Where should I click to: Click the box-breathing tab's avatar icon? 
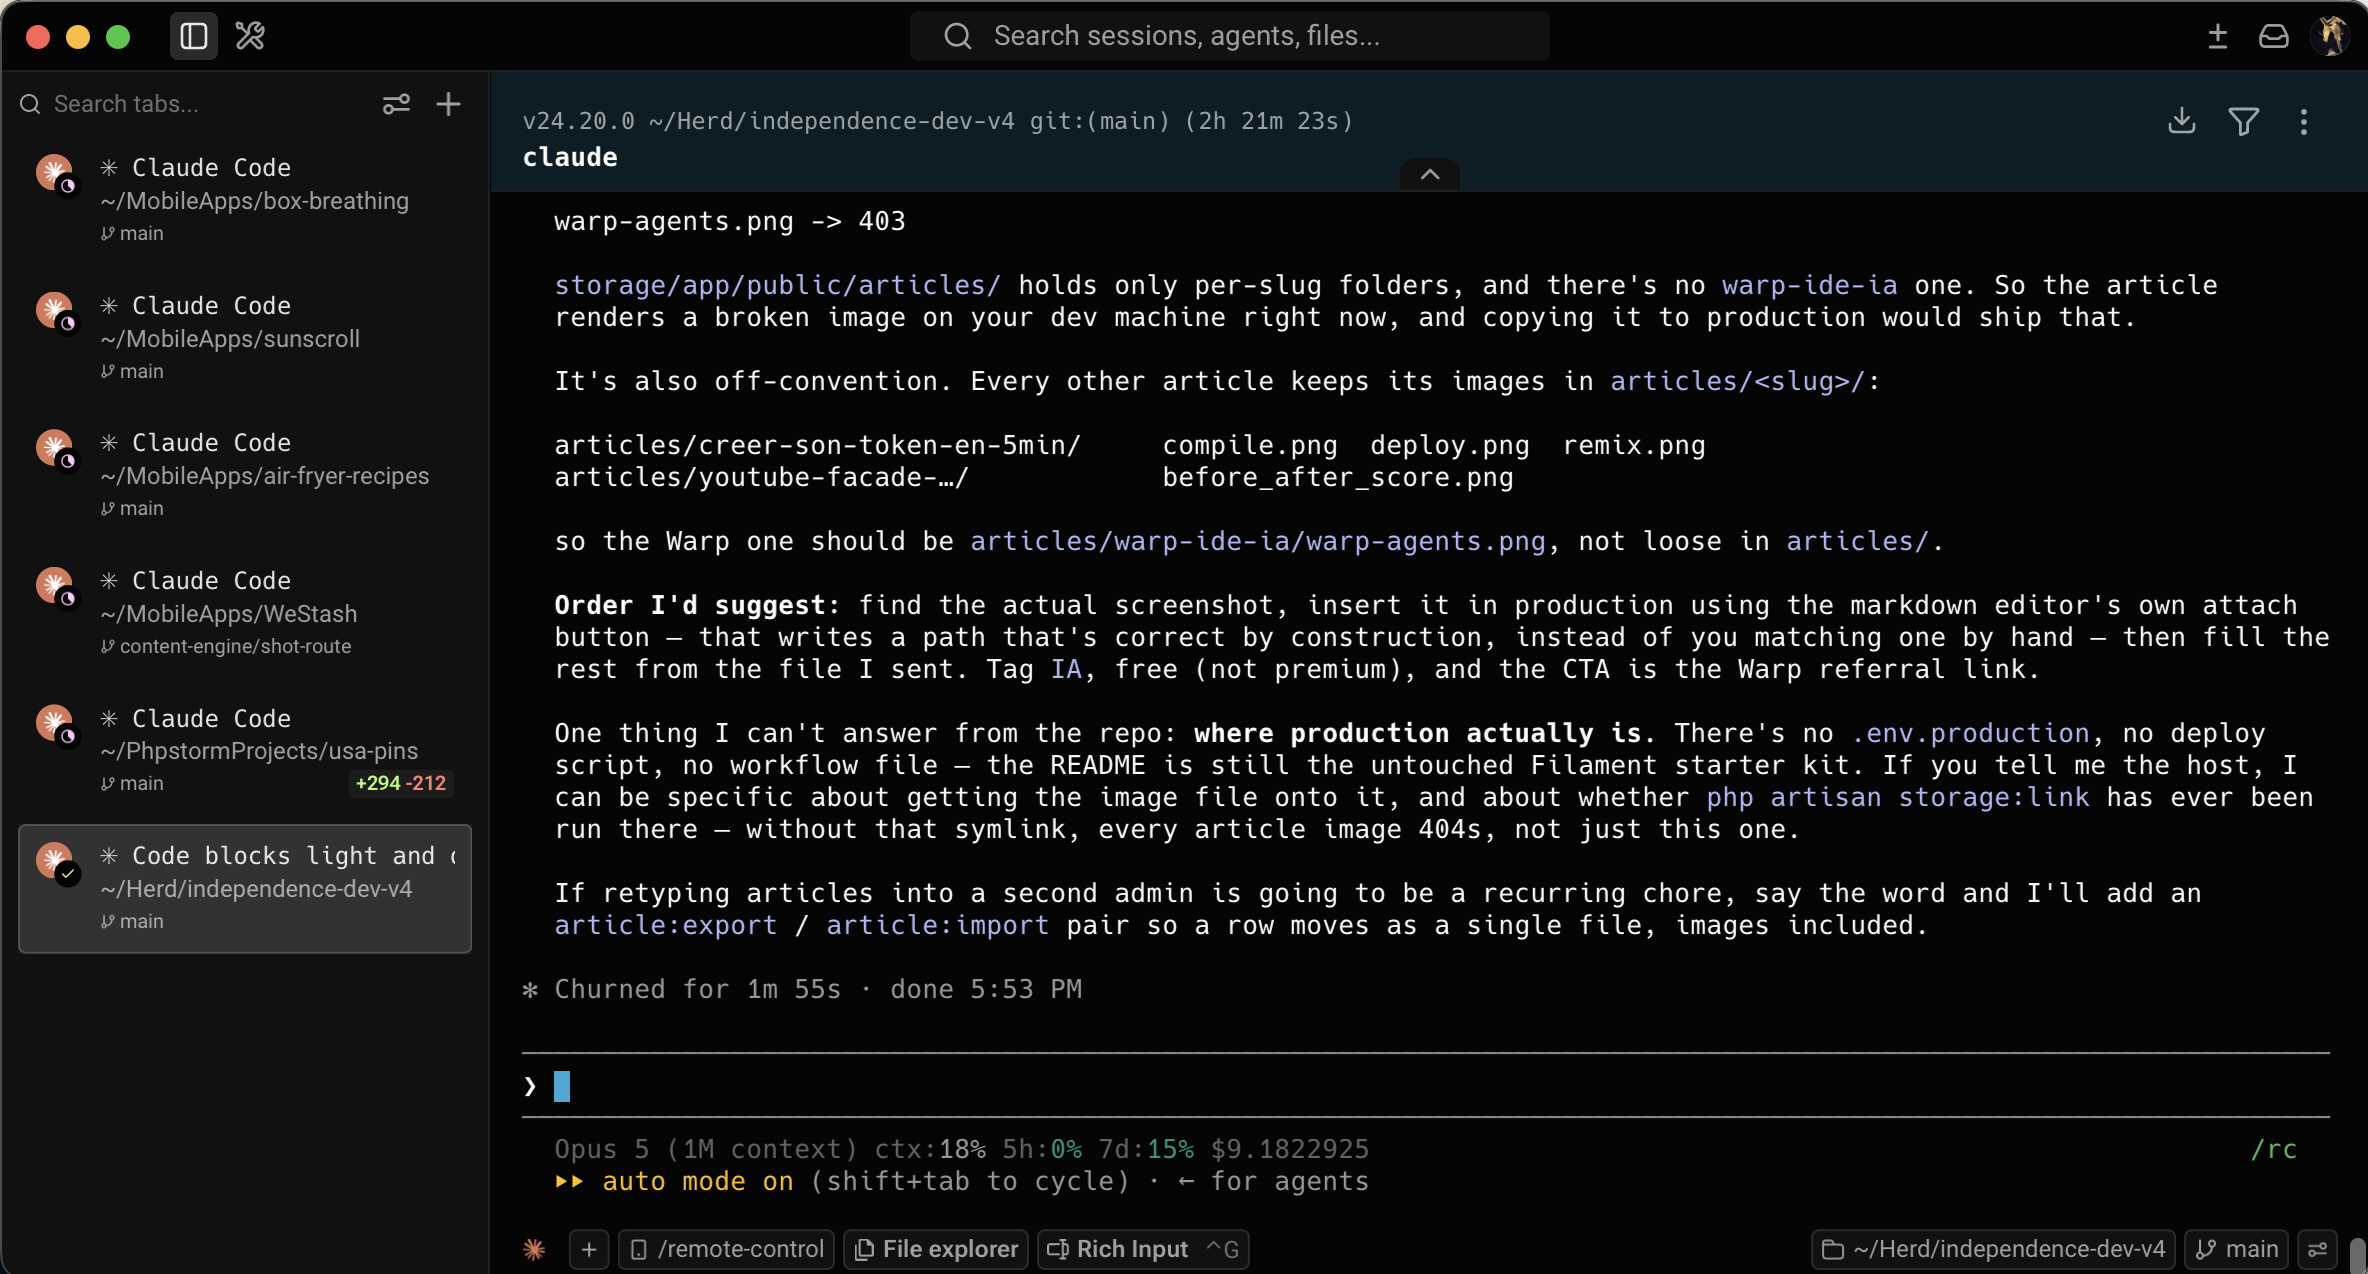[56, 173]
